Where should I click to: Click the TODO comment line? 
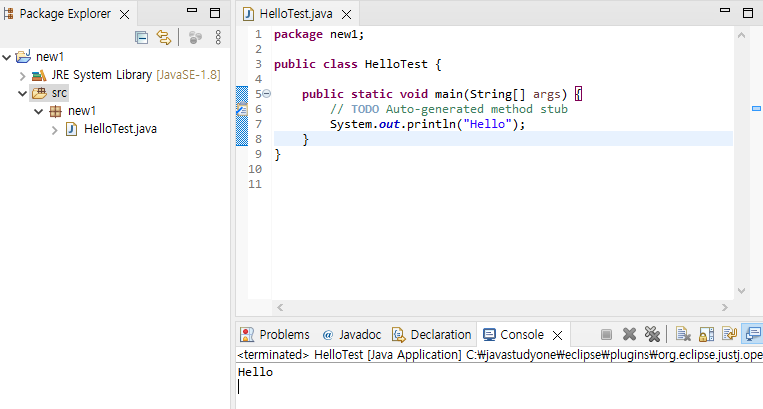coord(449,109)
